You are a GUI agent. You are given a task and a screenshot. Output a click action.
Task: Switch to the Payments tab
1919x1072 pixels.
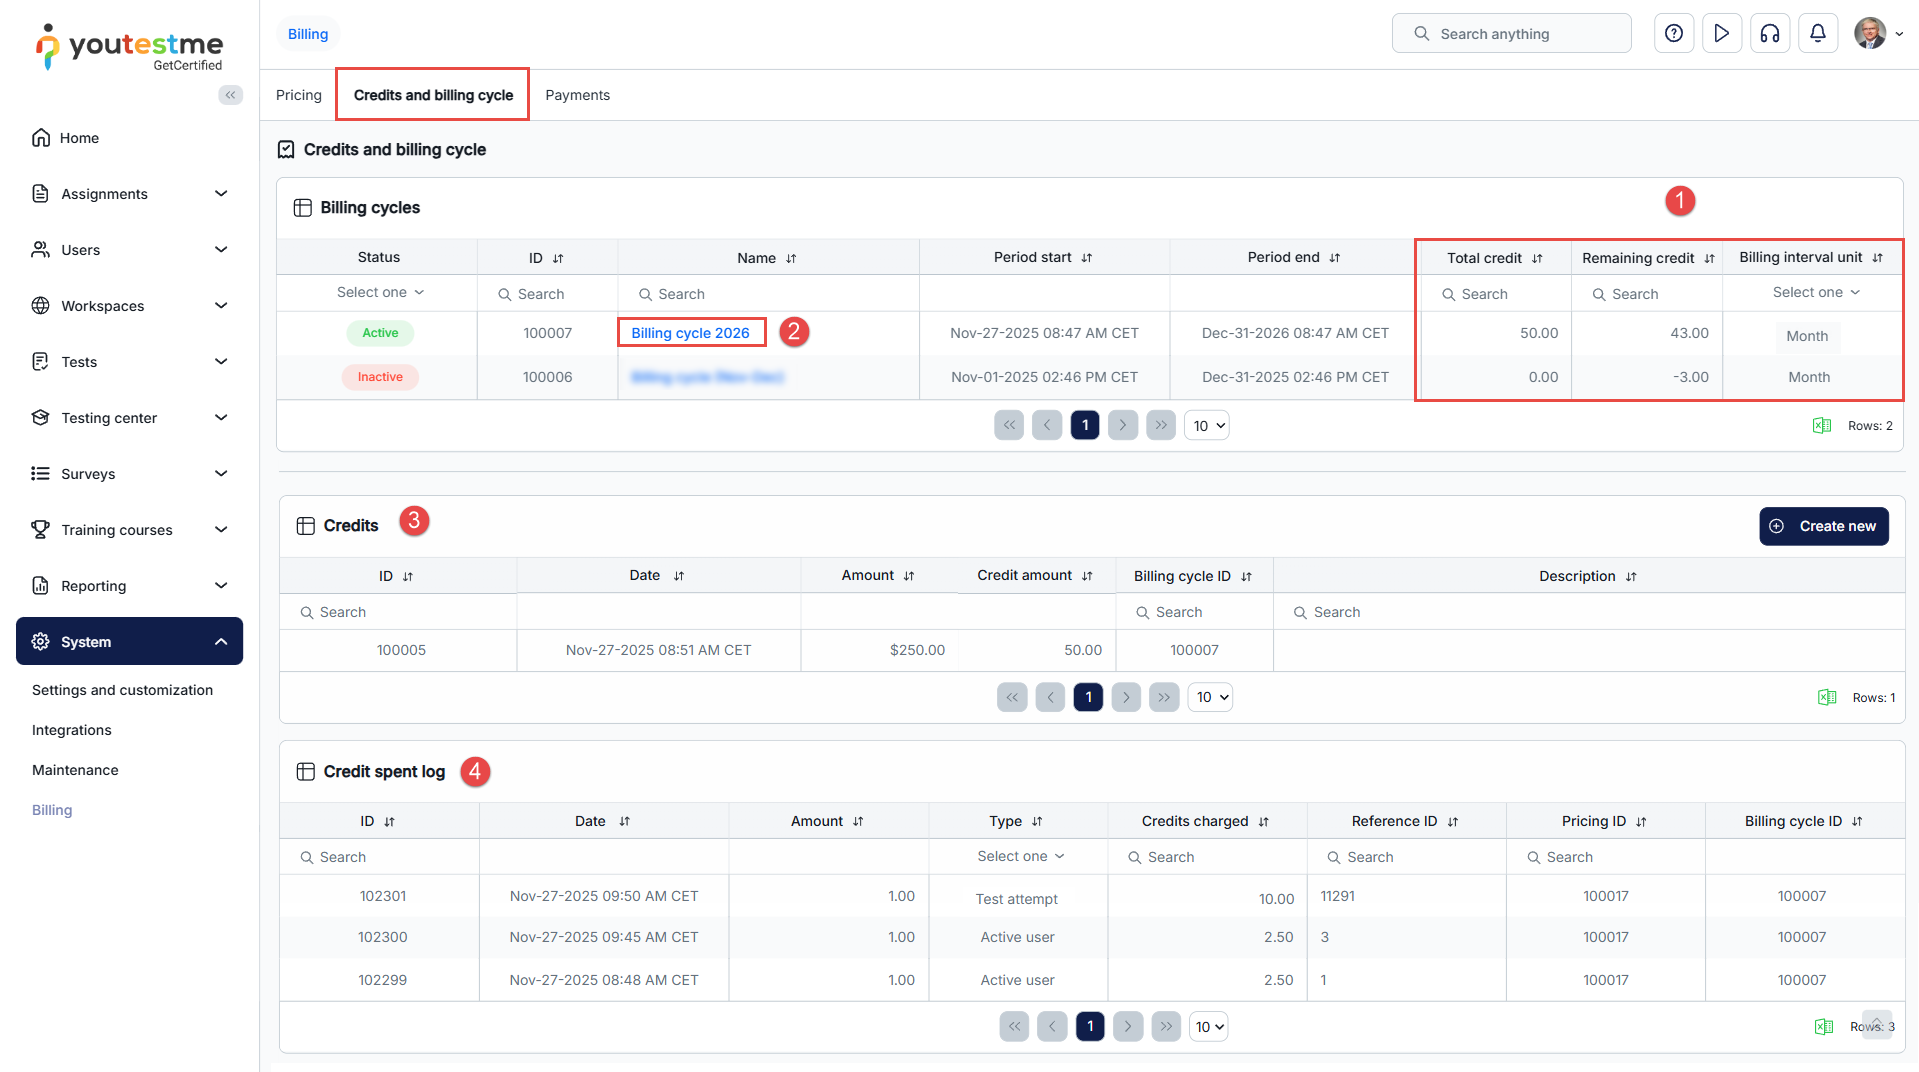point(577,95)
